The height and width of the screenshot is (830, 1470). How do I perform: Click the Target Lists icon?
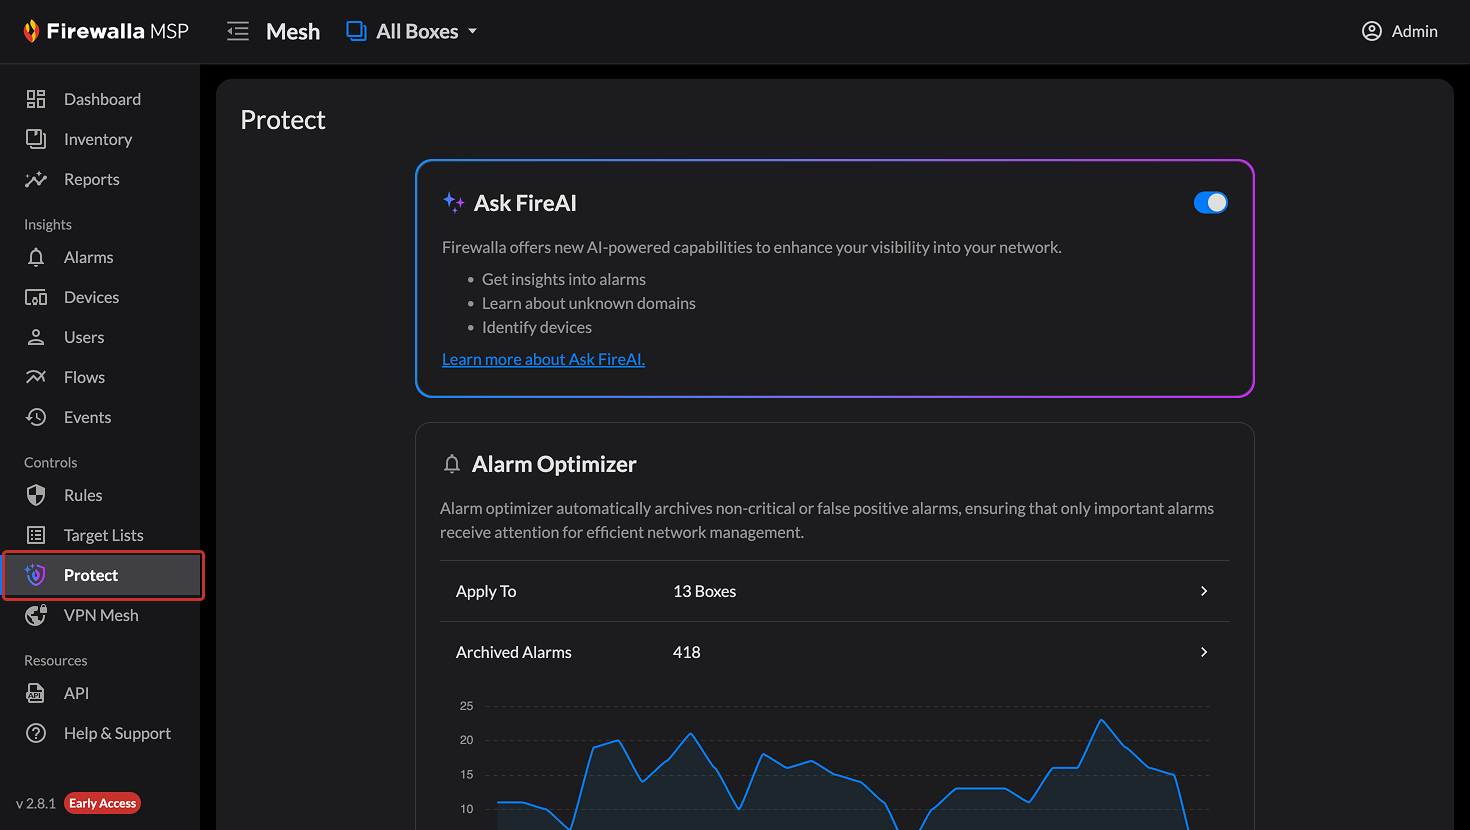tap(36, 535)
